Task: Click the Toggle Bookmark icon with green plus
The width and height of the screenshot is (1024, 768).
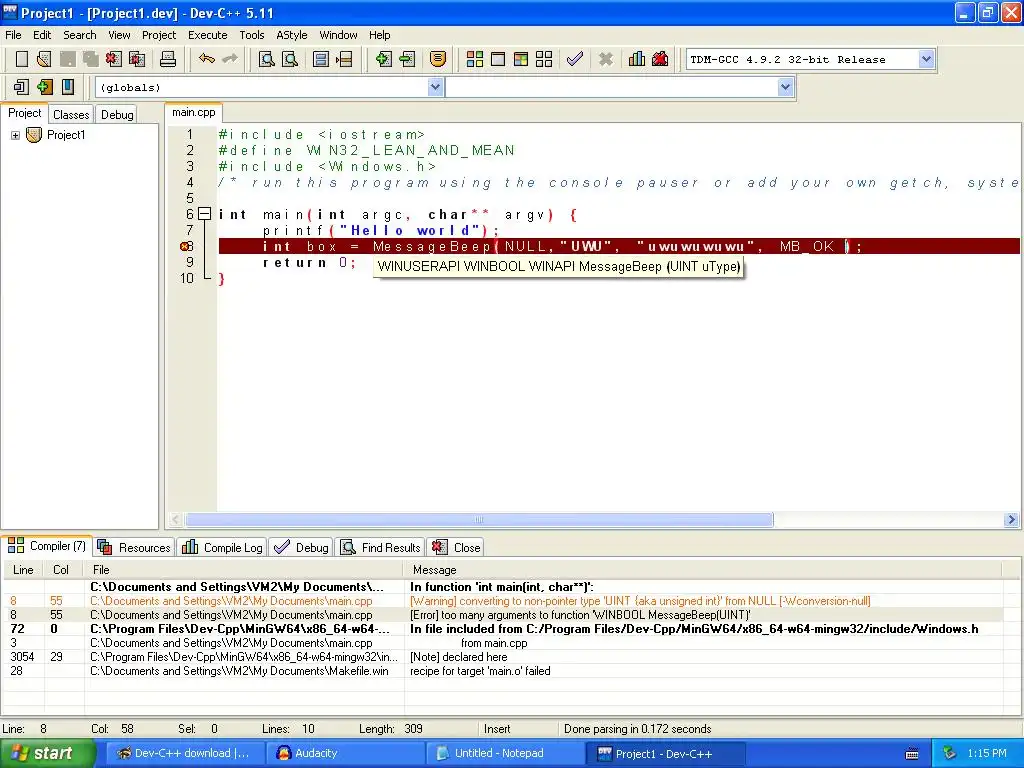Action: pyautogui.click(x=44, y=87)
